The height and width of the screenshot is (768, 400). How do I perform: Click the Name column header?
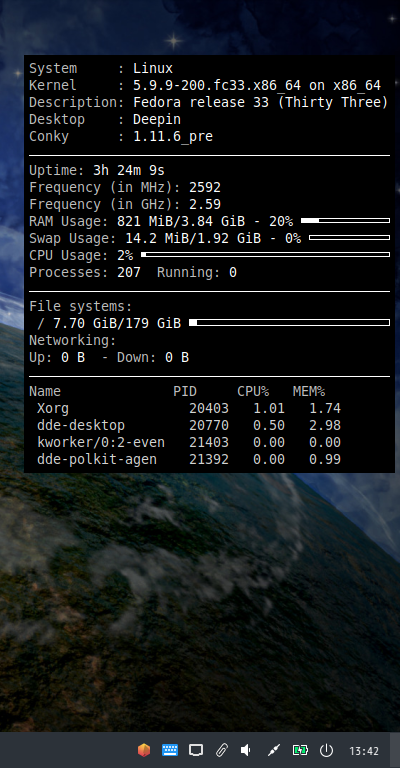tap(45, 391)
